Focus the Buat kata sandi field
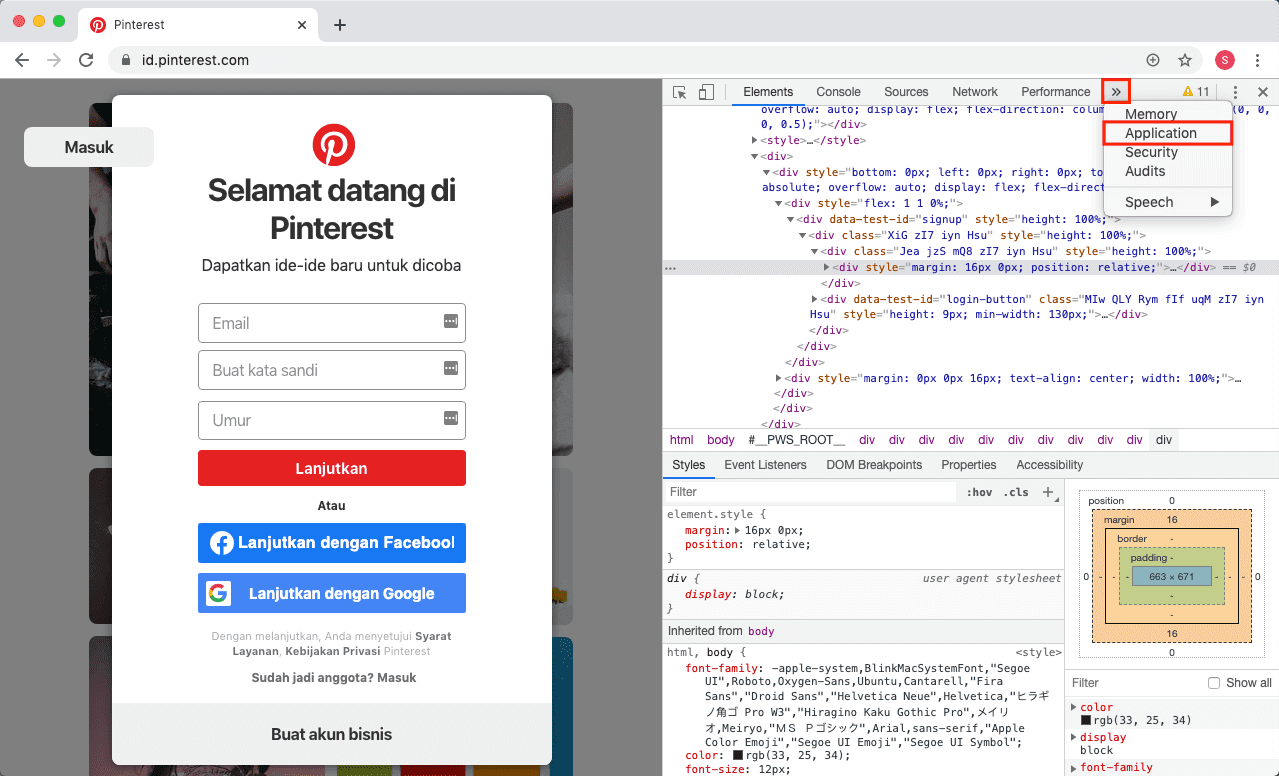The height and width of the screenshot is (776, 1279). pos(332,370)
